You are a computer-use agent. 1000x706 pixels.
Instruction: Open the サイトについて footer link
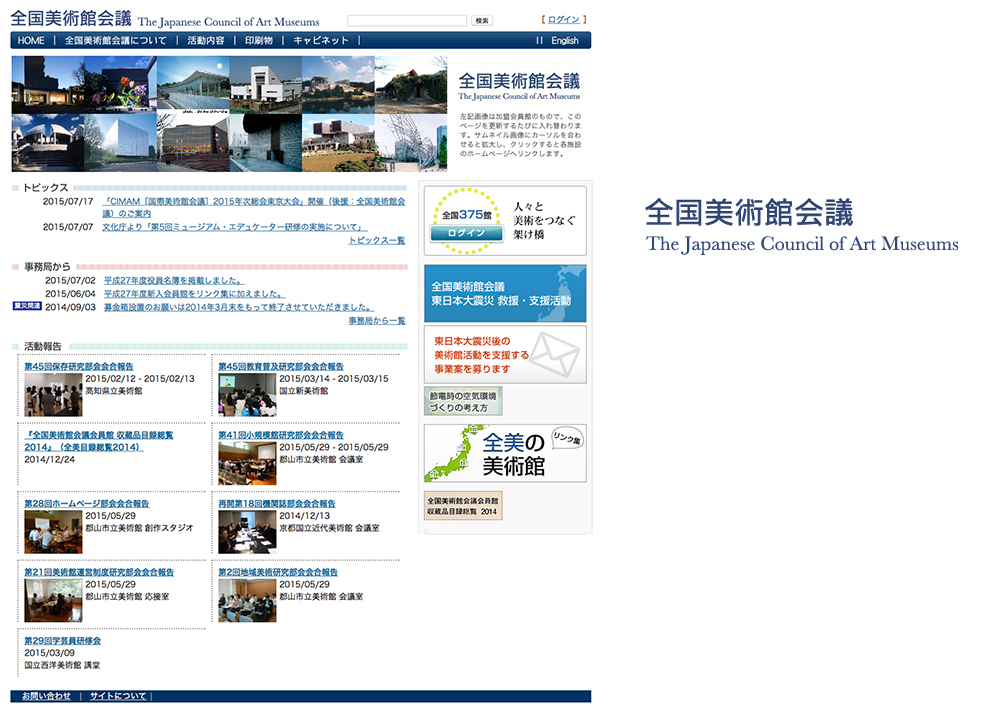click(x=118, y=696)
